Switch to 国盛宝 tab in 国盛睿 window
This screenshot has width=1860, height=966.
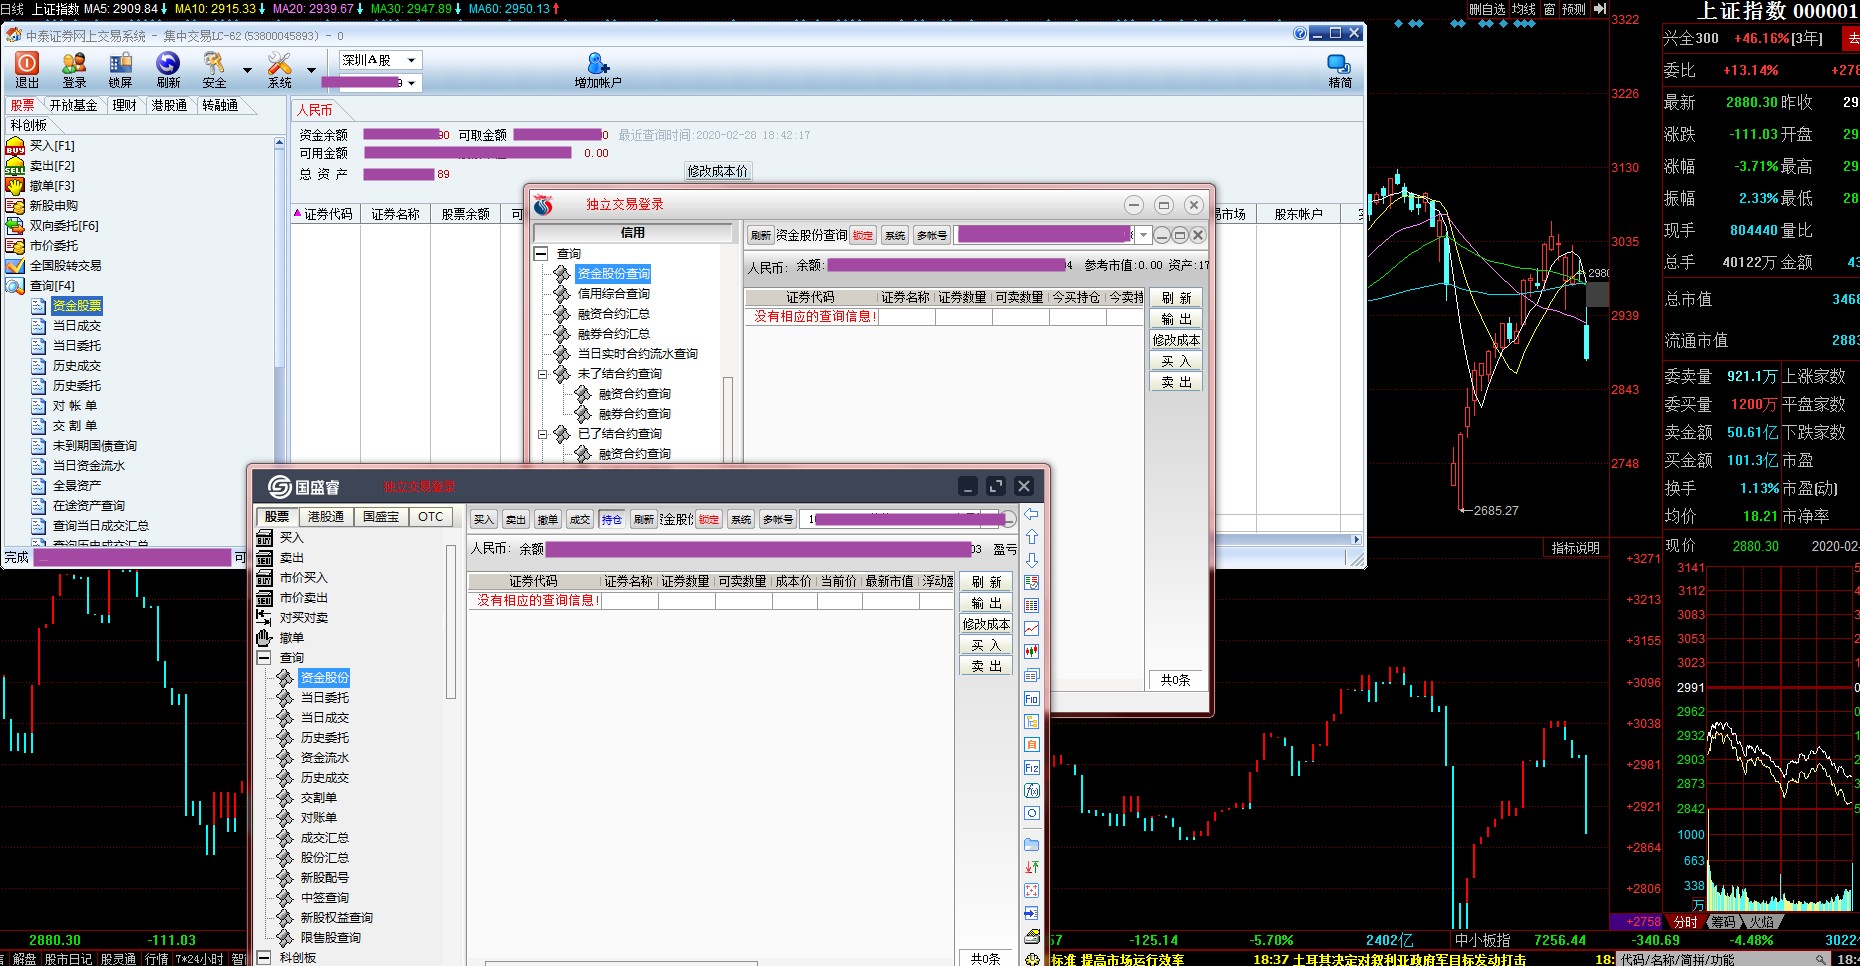381,517
